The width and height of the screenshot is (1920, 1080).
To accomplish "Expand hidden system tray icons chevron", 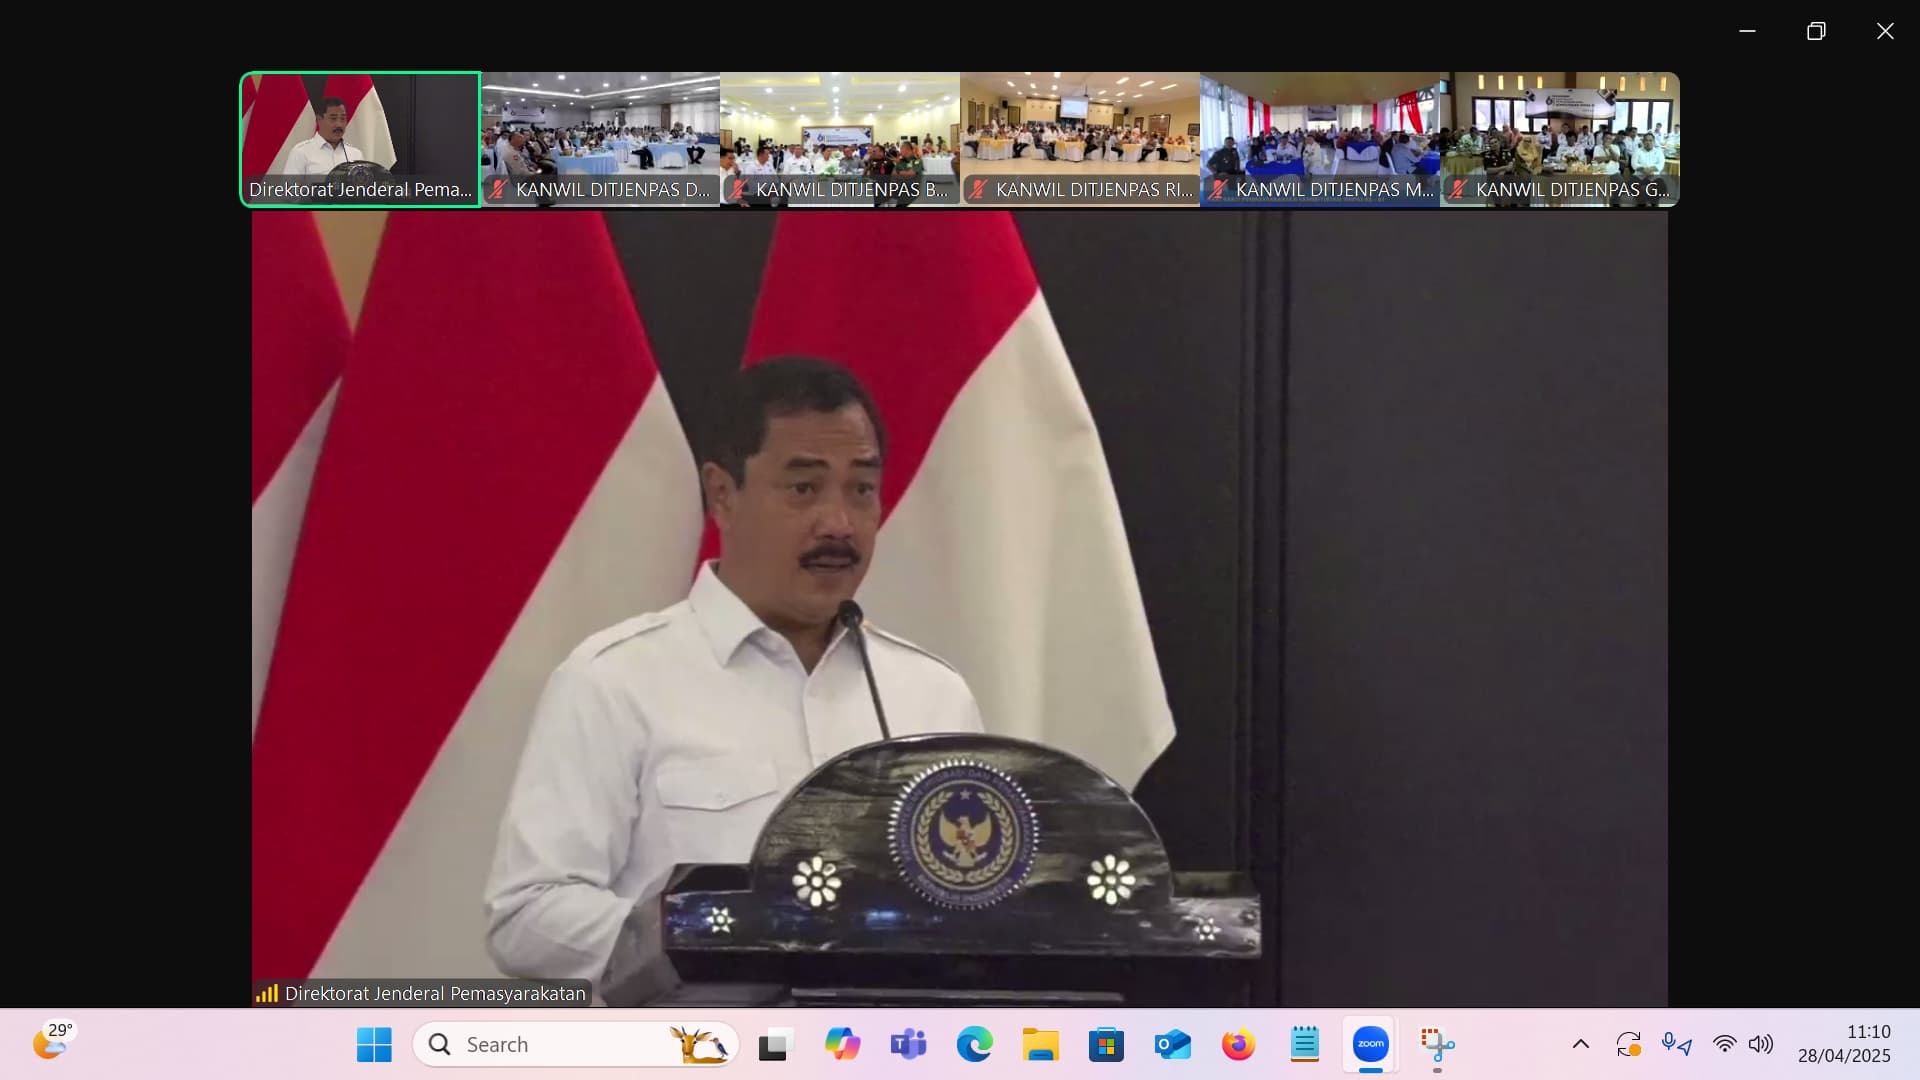I will [x=1580, y=1044].
